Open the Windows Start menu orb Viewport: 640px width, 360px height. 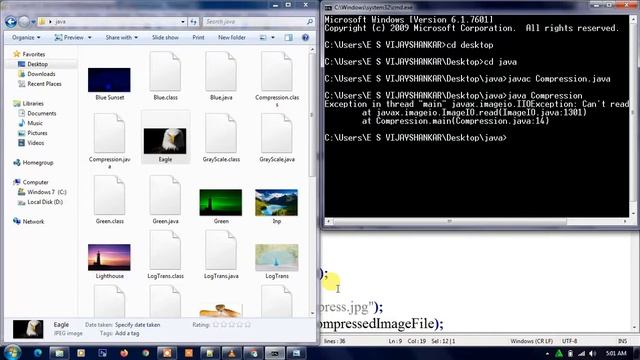[13, 352]
